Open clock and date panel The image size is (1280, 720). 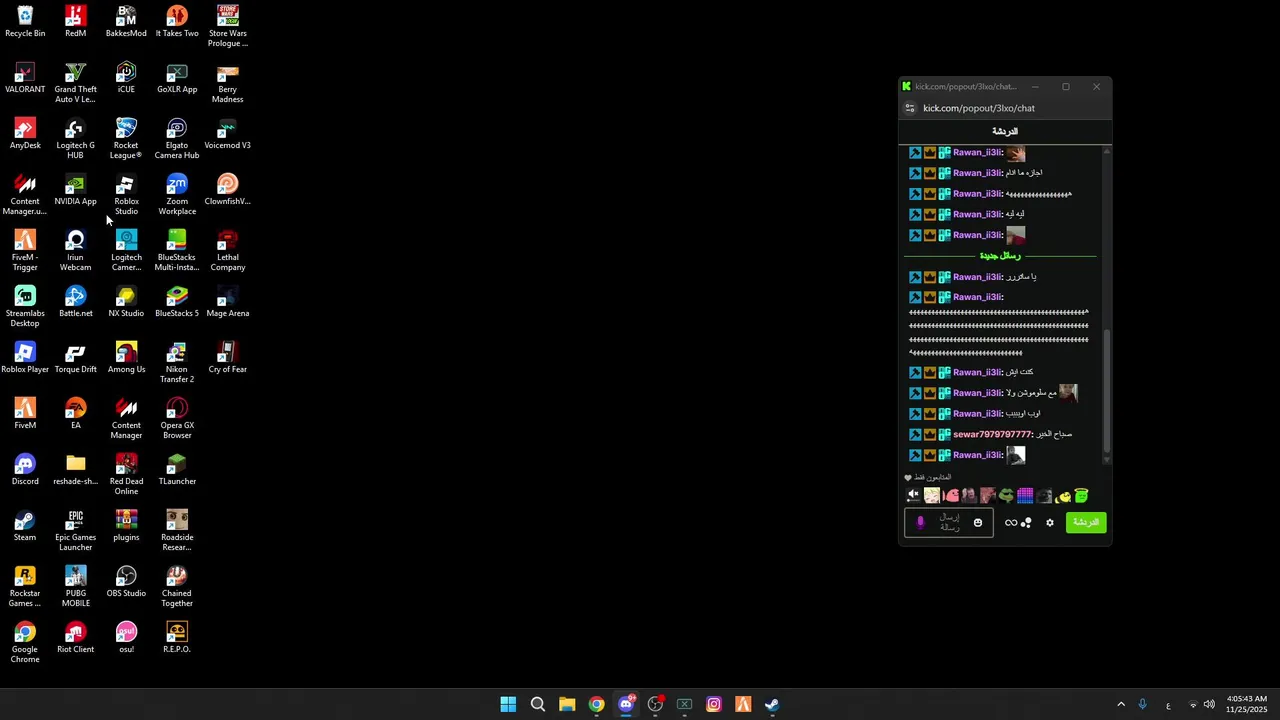[x=1247, y=704]
